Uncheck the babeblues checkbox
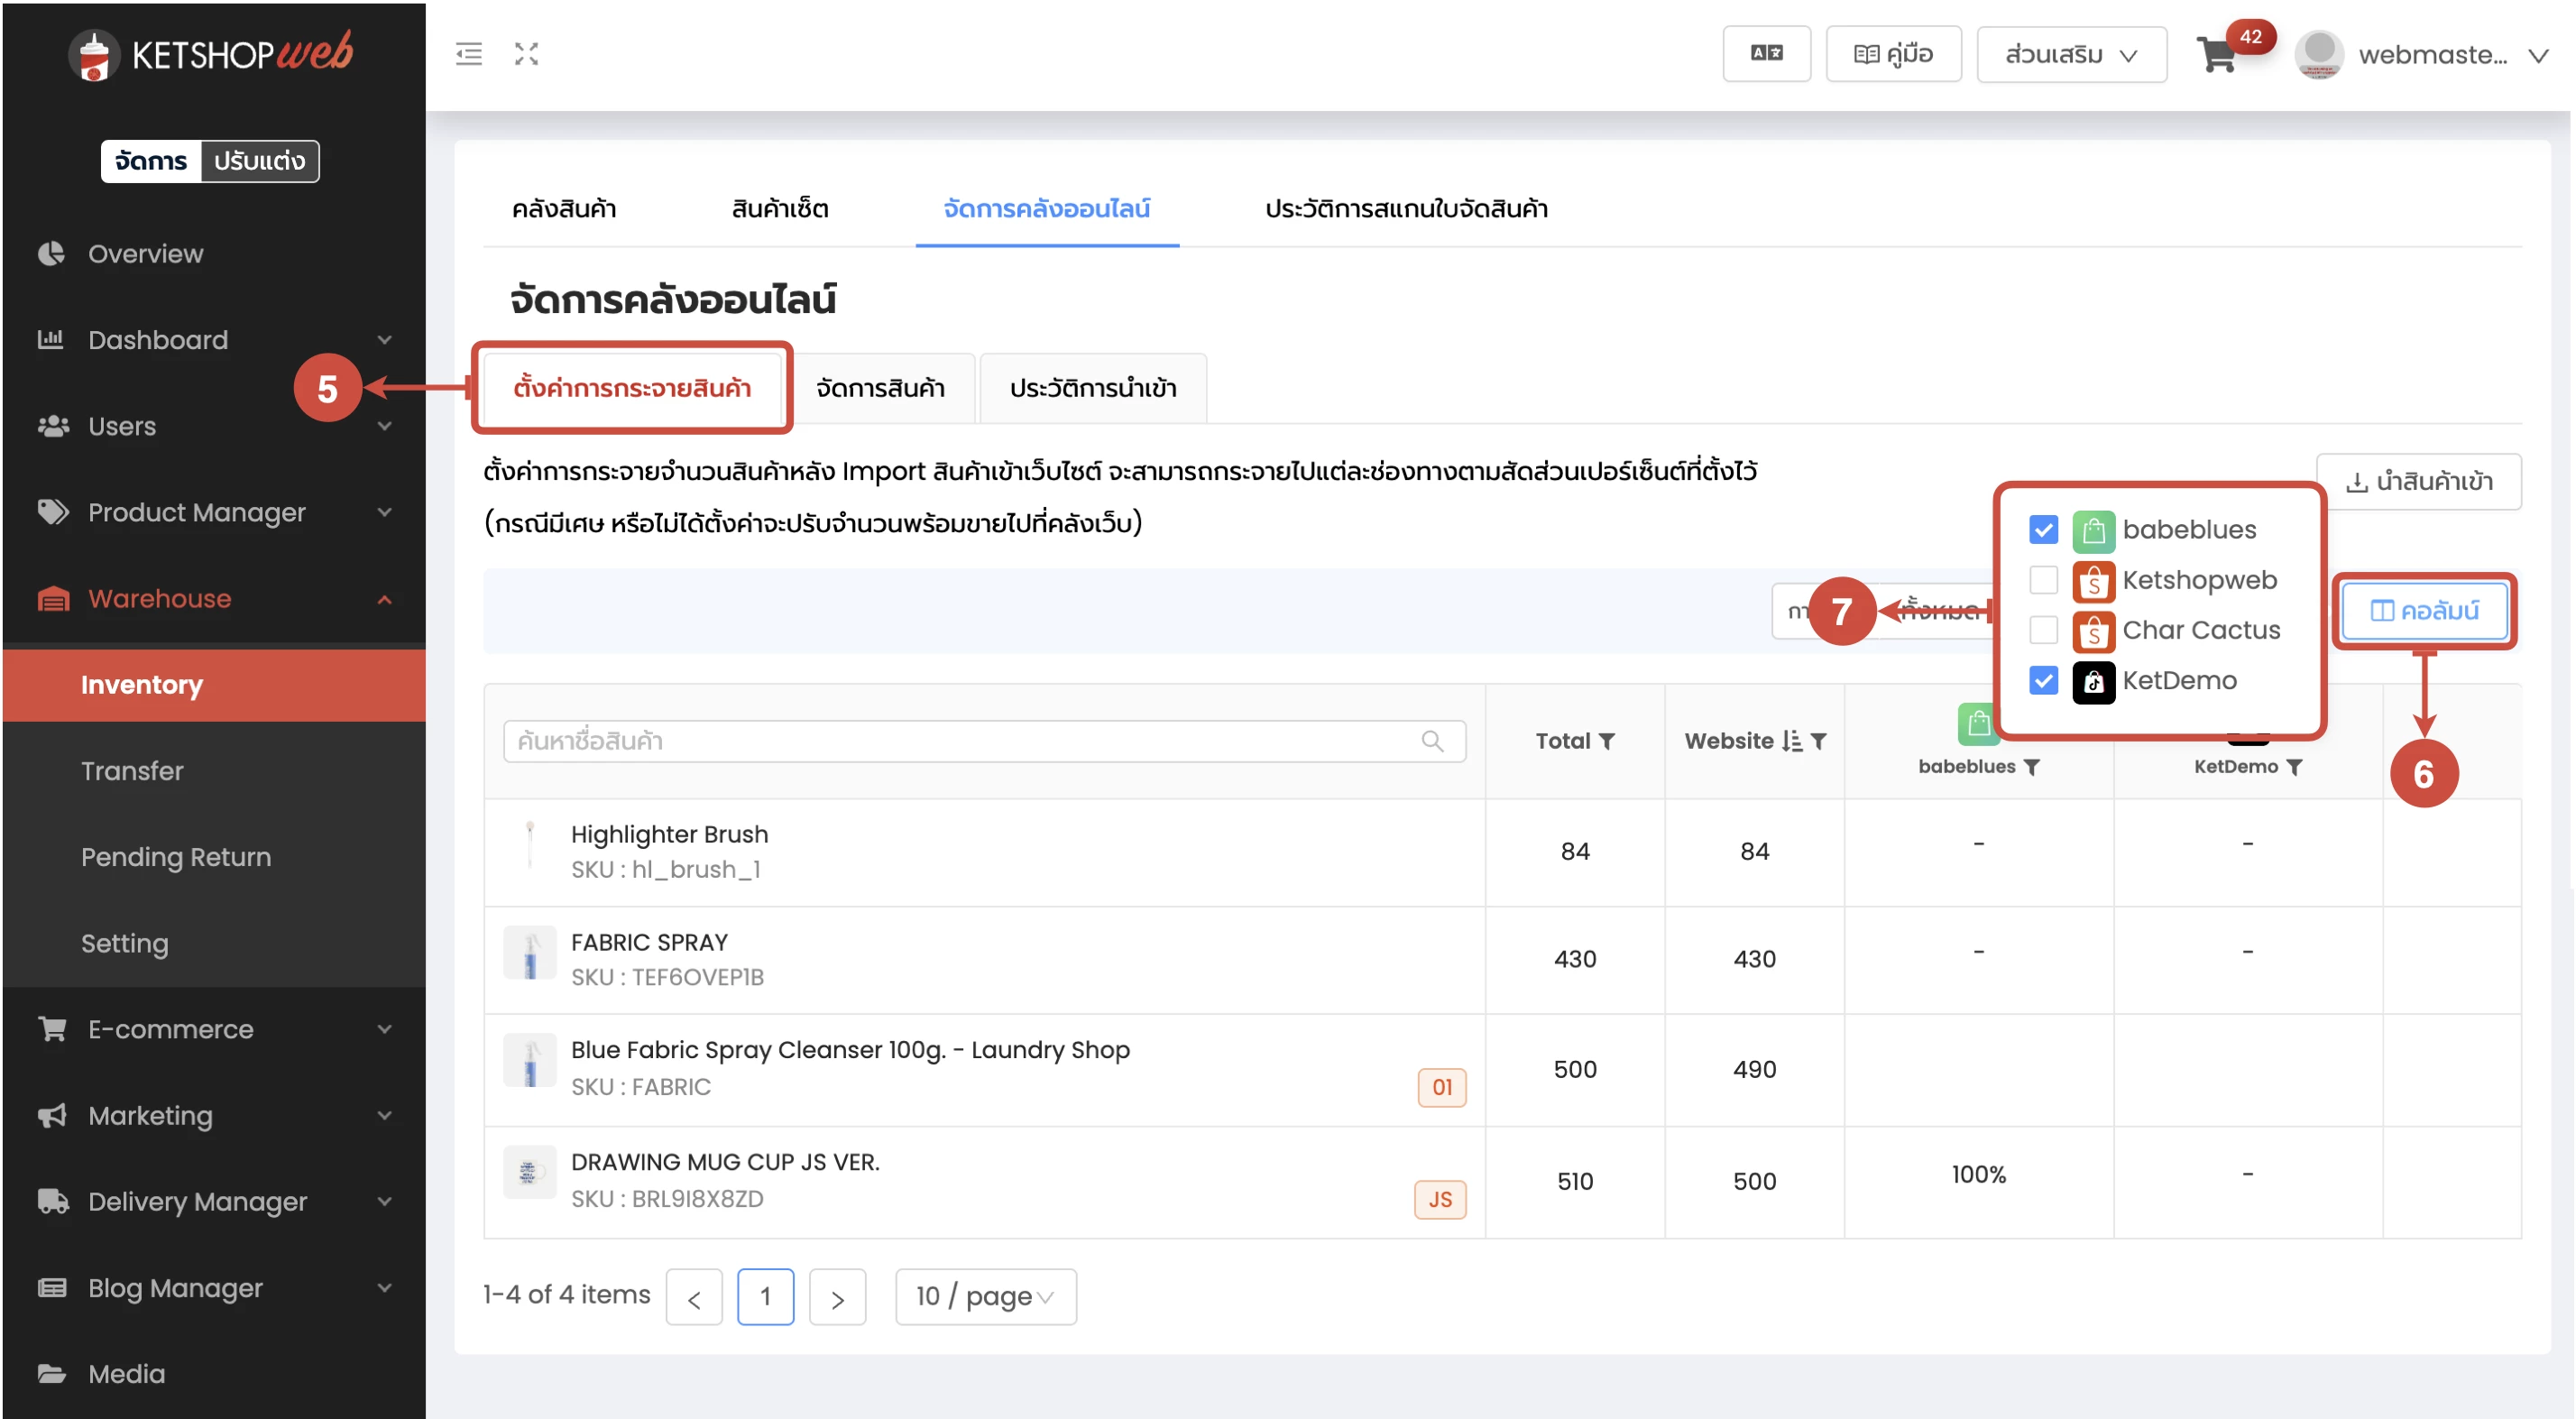 click(x=2043, y=529)
